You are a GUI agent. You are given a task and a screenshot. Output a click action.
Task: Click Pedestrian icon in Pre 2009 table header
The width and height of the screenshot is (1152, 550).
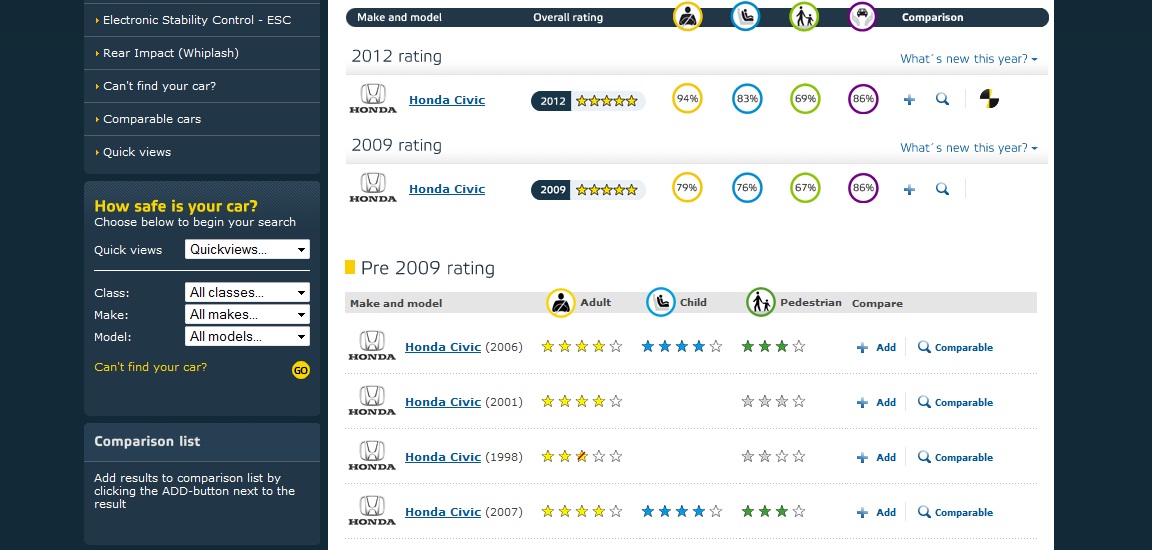pos(760,302)
